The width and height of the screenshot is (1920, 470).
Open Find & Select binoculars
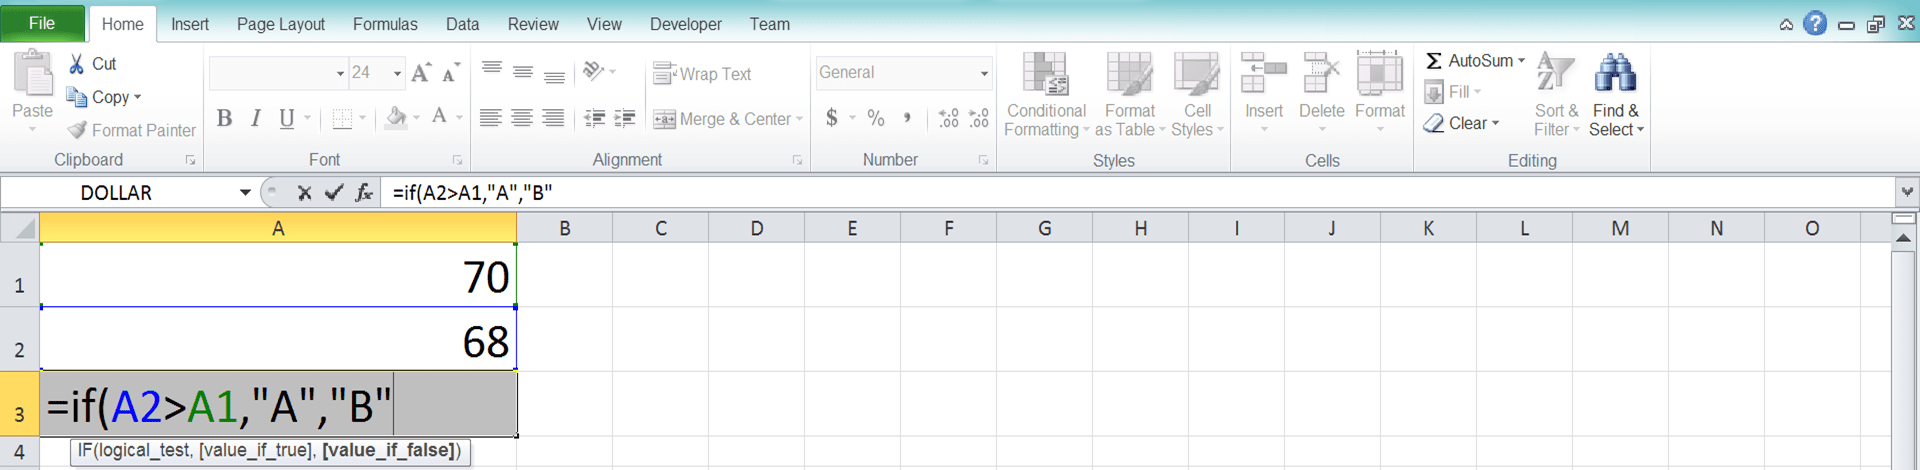pos(1616,94)
